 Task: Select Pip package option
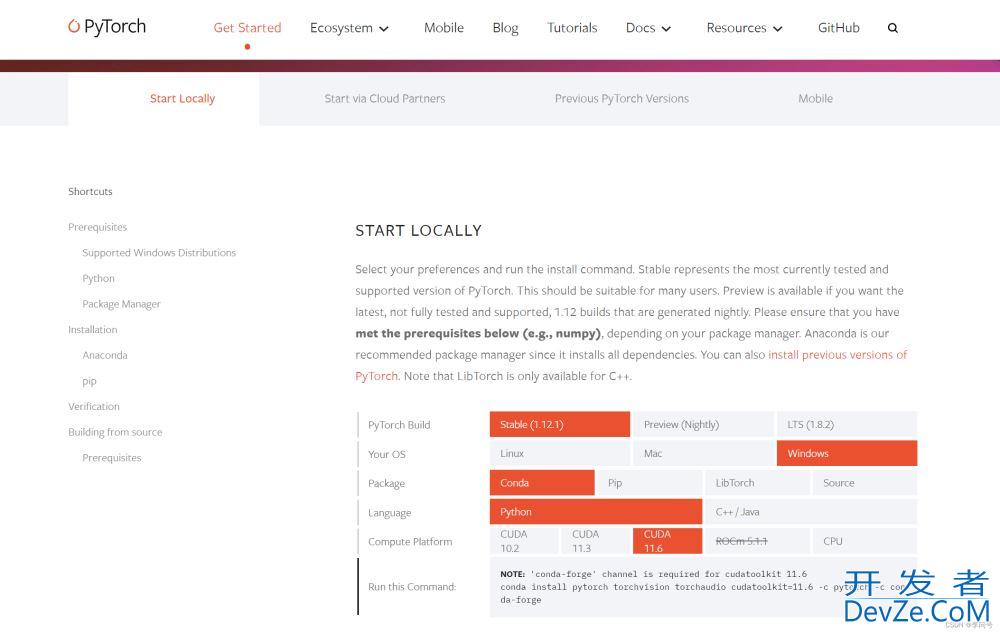[650, 483]
